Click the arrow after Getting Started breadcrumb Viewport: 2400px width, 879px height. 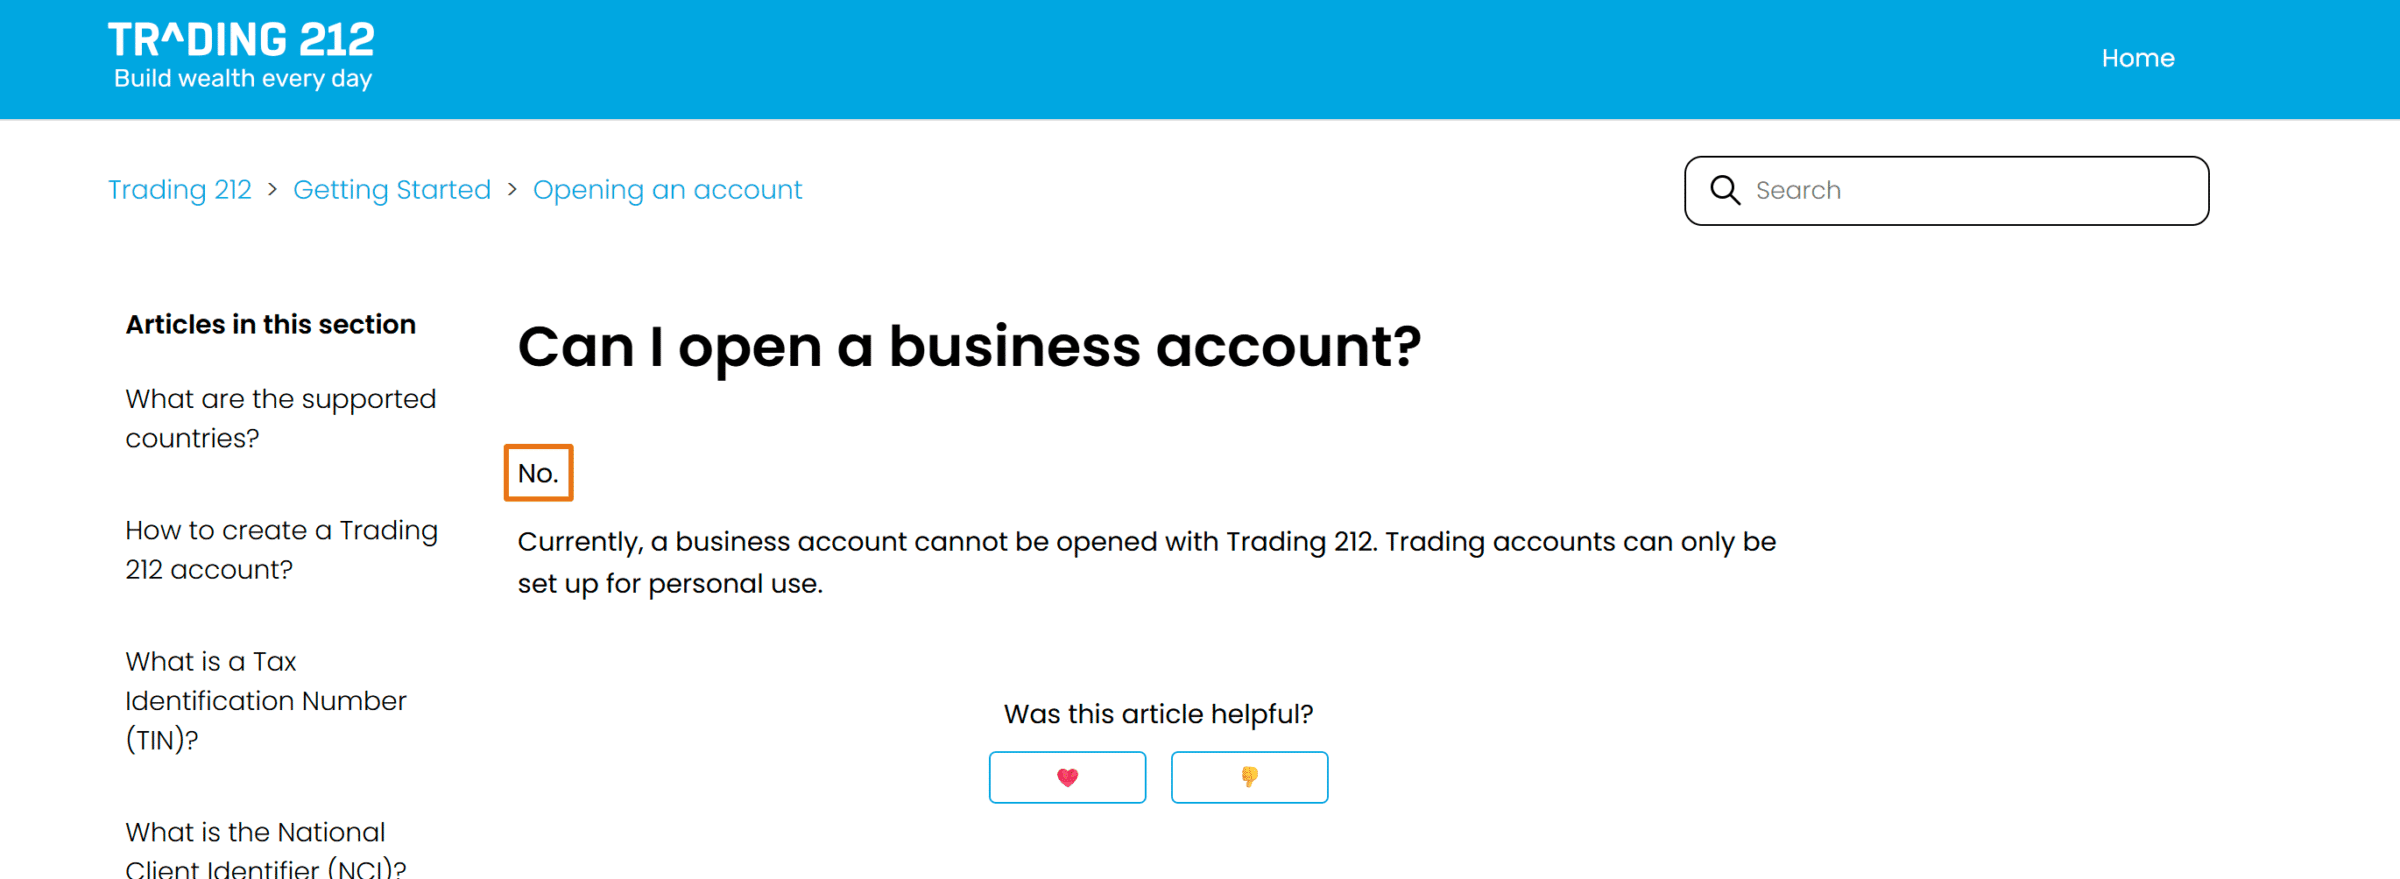[x=512, y=190]
